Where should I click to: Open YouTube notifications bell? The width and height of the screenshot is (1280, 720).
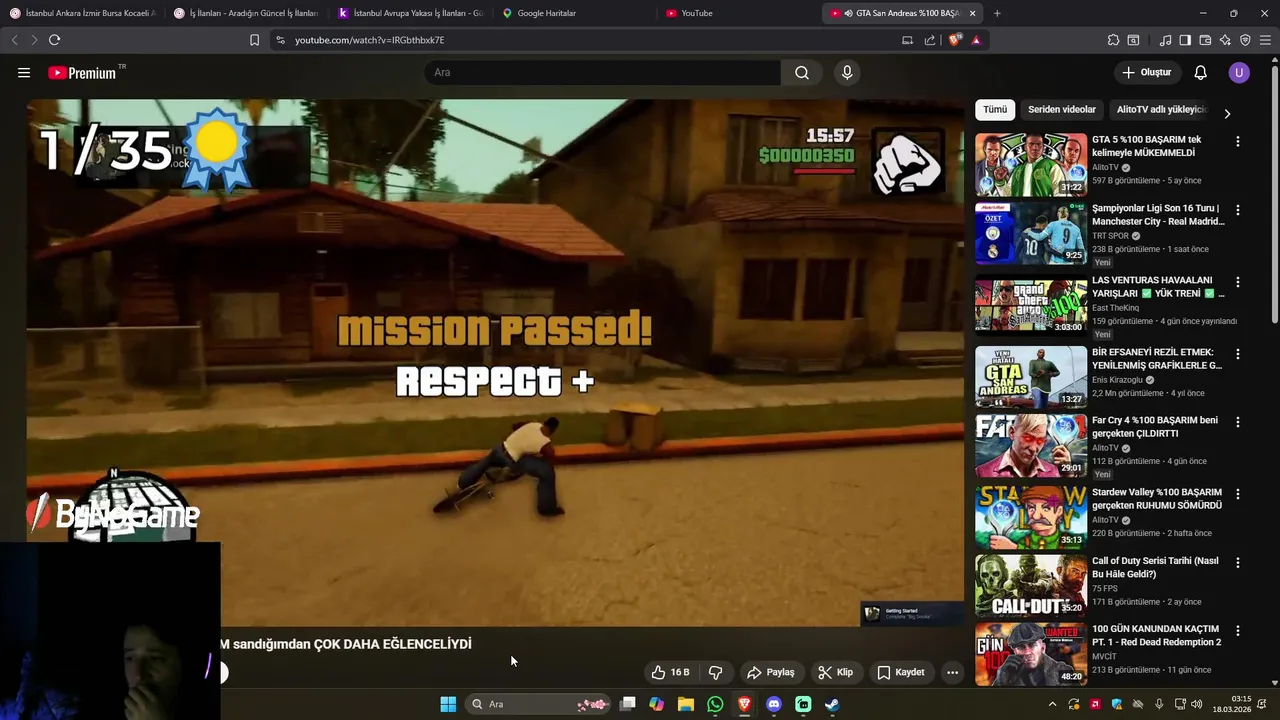(x=1201, y=73)
